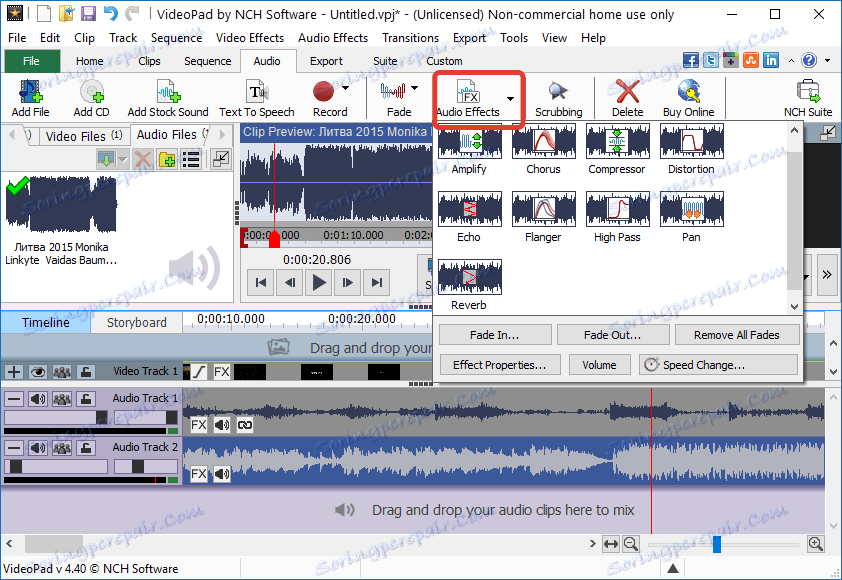Open the Help question mark icon
The width and height of the screenshot is (842, 580).
tap(809, 60)
